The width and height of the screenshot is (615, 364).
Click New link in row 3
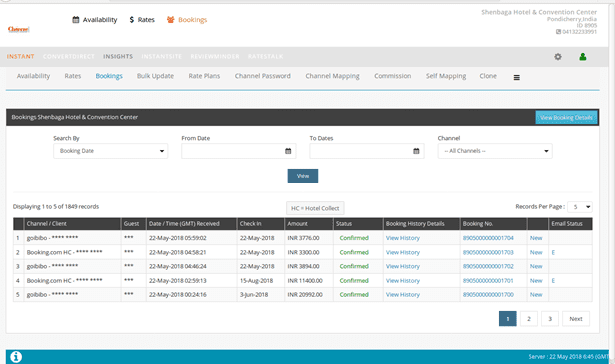(536, 266)
